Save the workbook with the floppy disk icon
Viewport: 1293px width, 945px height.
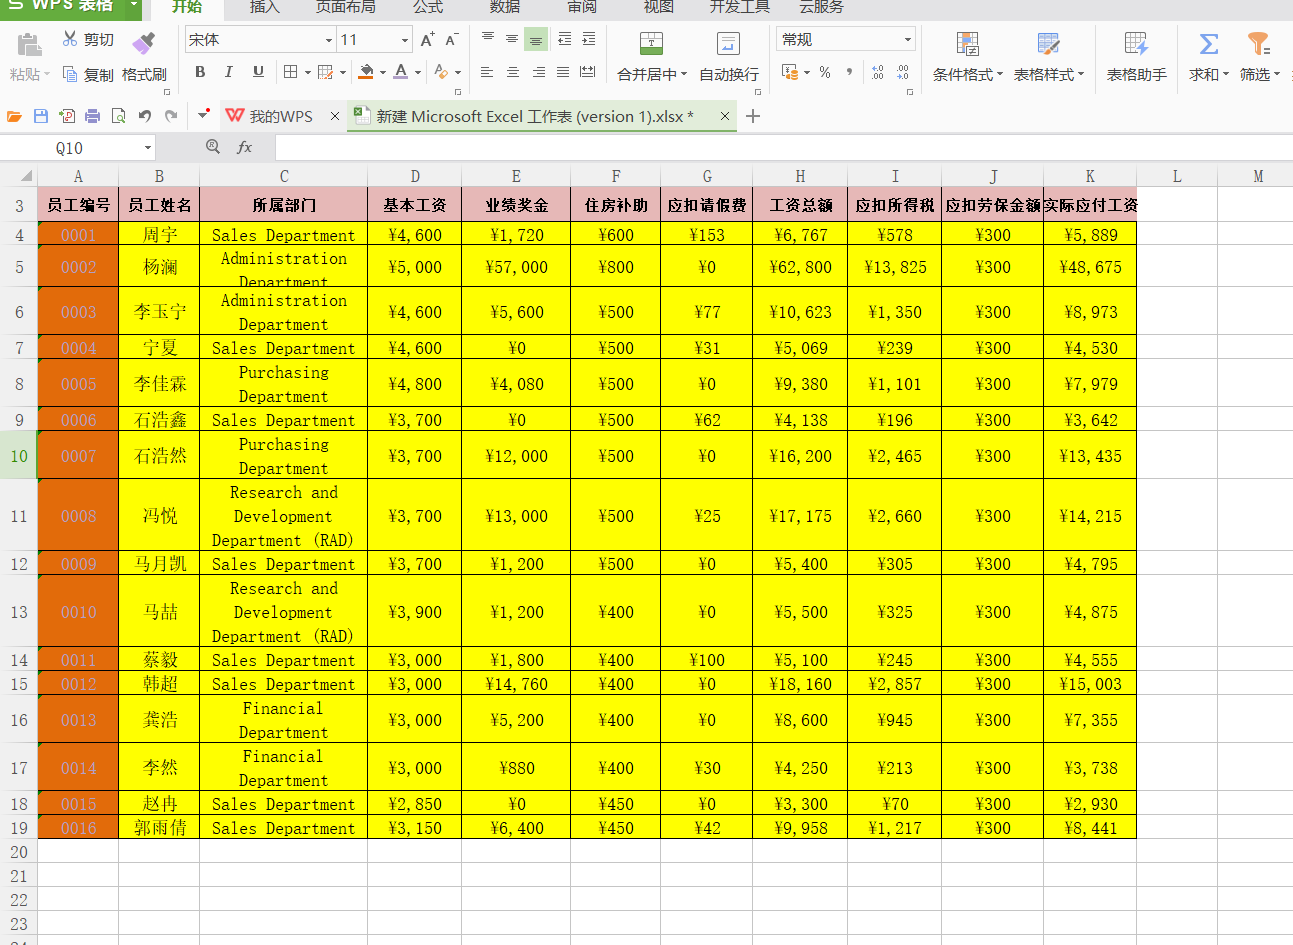coord(41,116)
